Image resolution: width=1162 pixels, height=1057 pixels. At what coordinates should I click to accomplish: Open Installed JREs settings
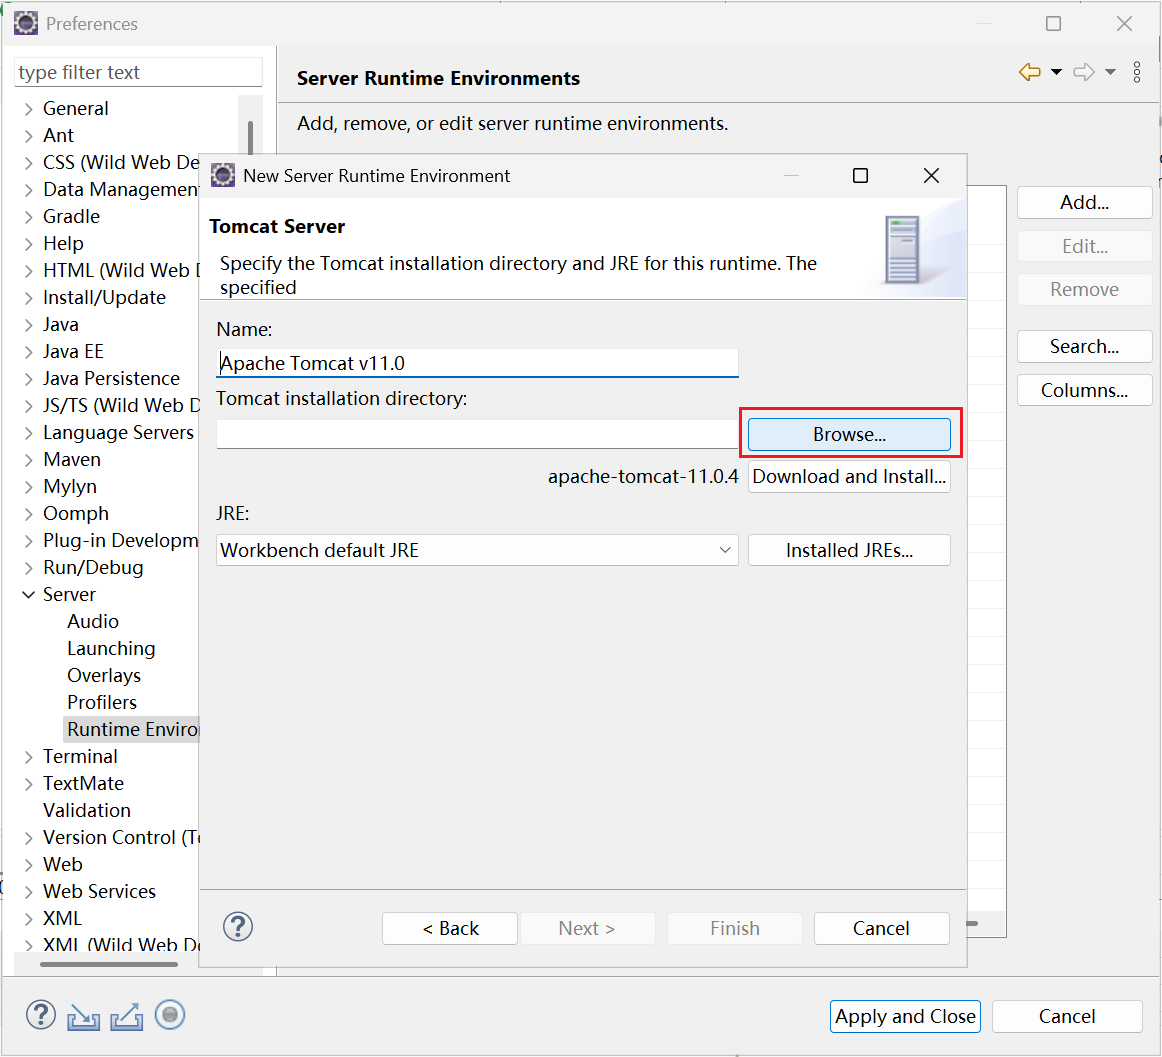point(849,550)
